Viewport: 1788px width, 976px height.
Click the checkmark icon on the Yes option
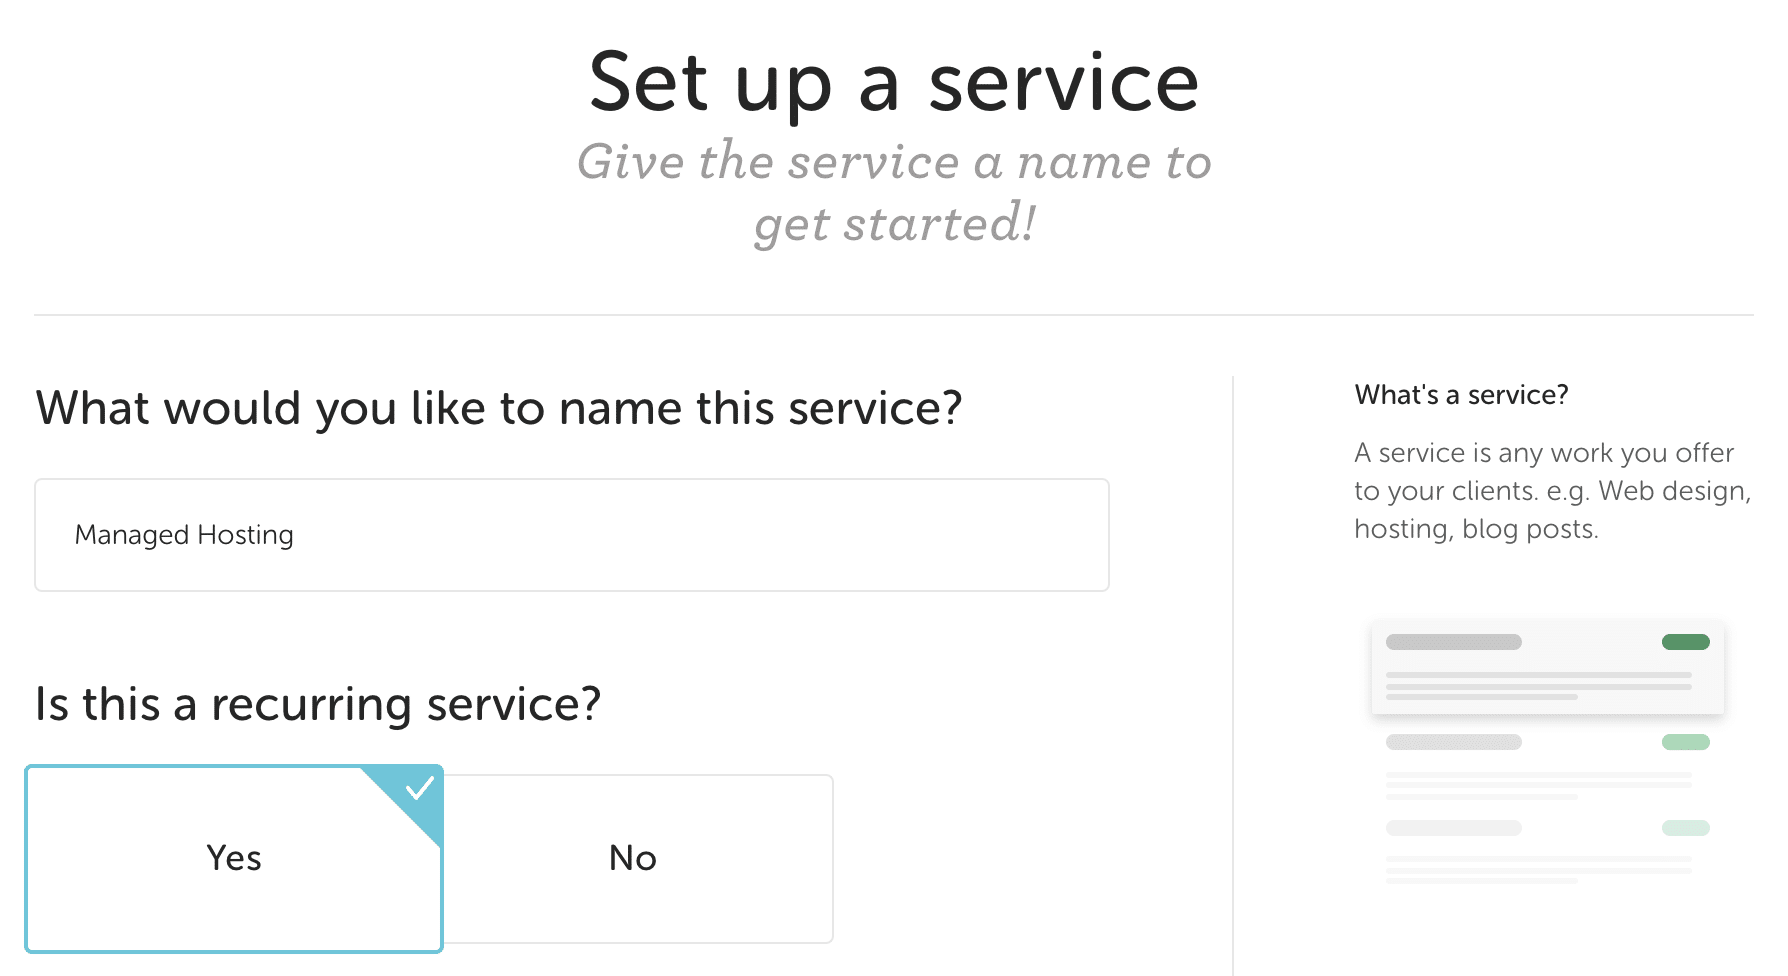tap(420, 788)
